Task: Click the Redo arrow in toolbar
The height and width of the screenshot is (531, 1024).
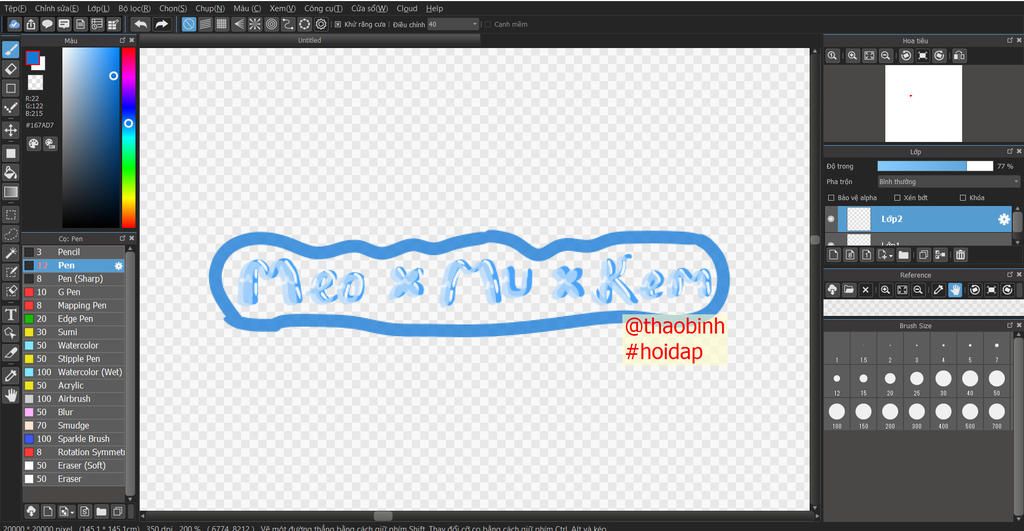Action: [x=161, y=24]
